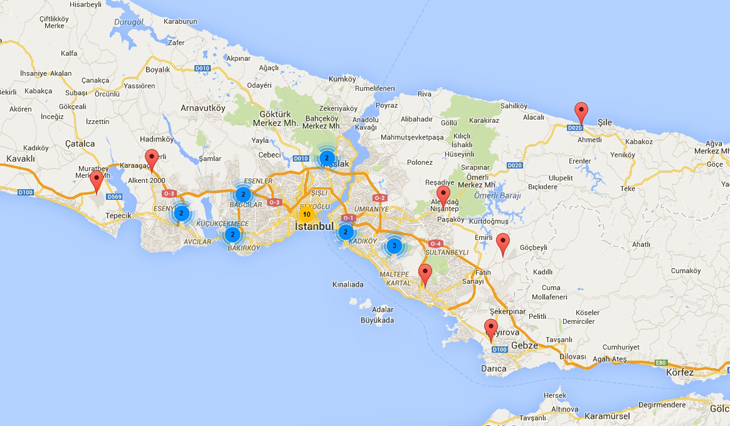Open the red pin at Çayırova
This screenshot has height=426, width=730.
pos(490,331)
